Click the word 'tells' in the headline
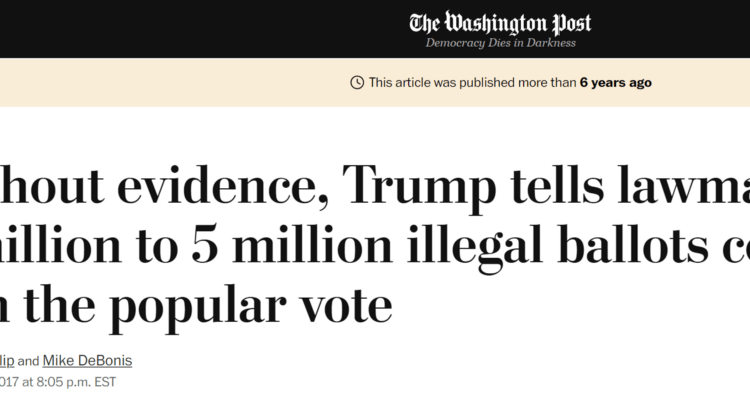This screenshot has width=750, height=406. (x=557, y=185)
